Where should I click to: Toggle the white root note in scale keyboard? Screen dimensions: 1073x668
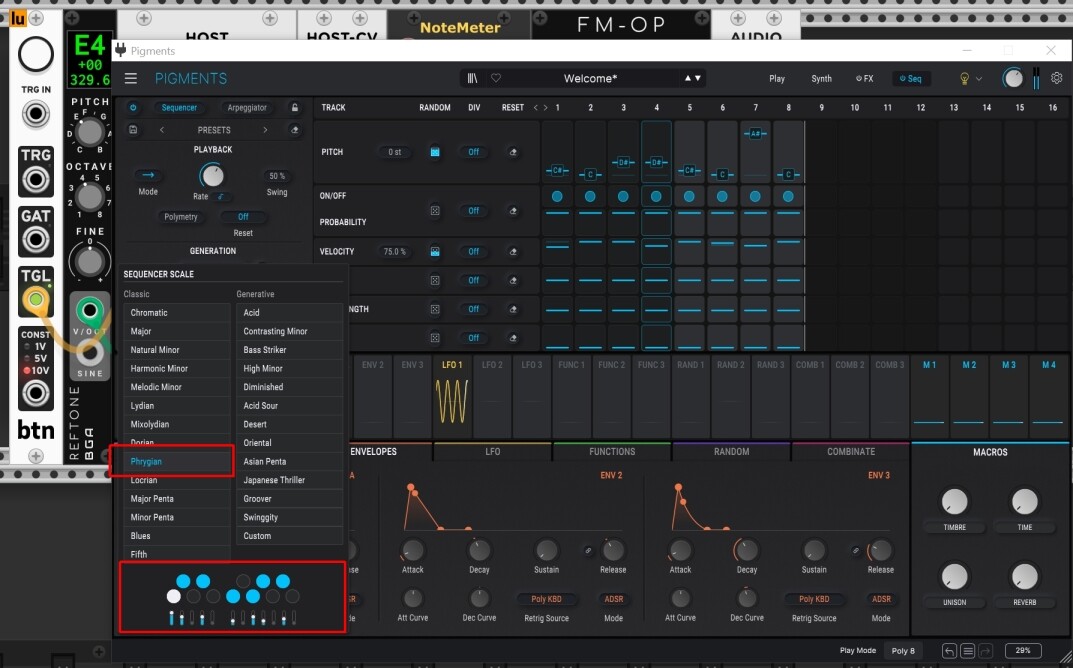coord(174,597)
